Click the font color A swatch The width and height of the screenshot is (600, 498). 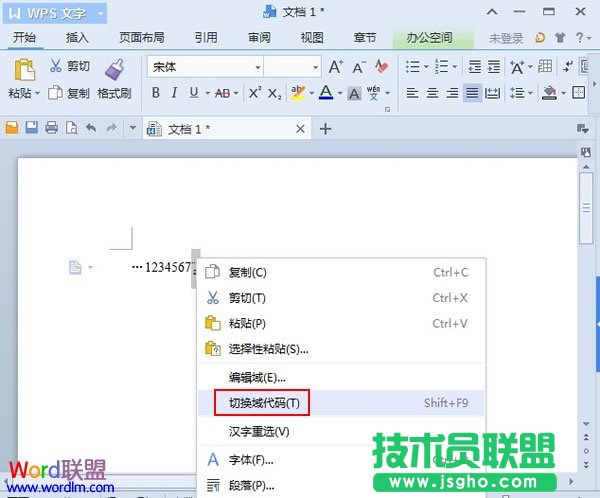[324, 93]
